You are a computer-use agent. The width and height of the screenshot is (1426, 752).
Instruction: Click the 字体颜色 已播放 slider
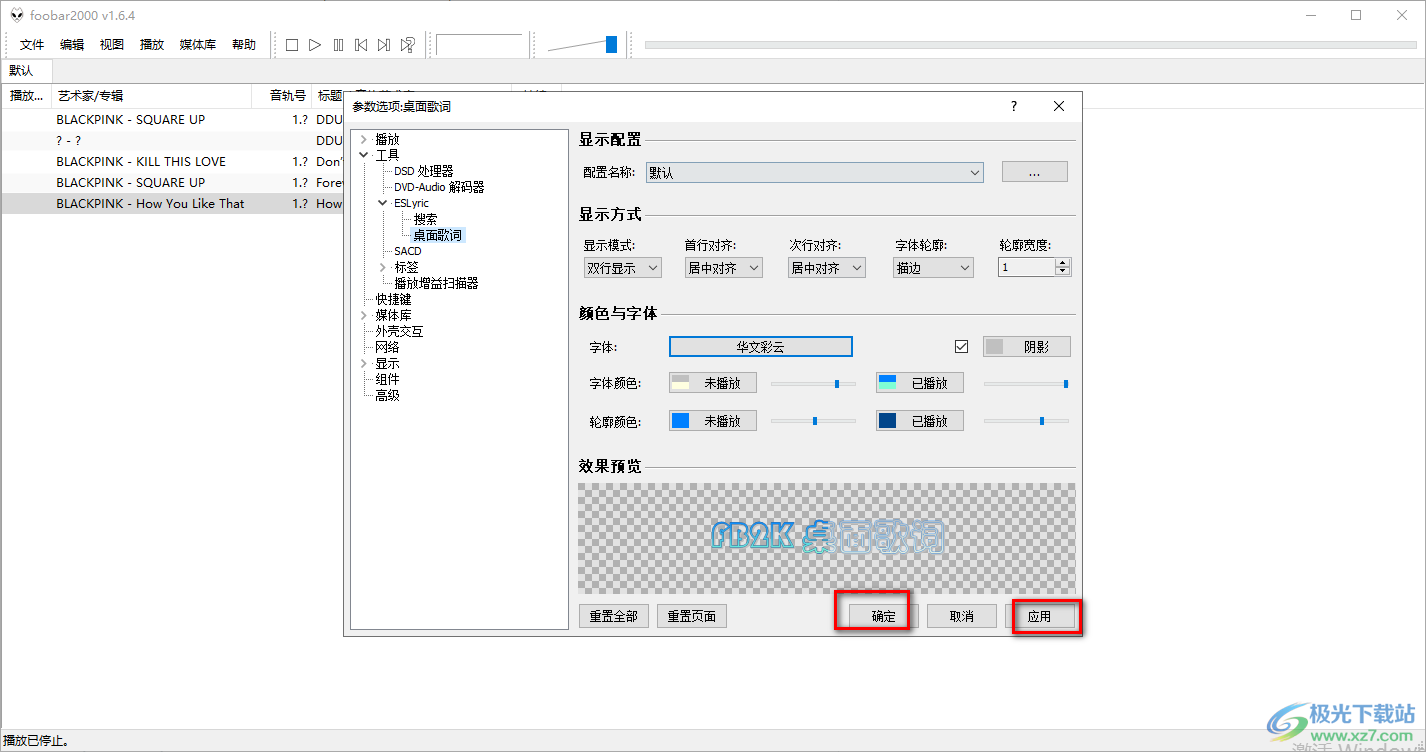[1027, 383]
